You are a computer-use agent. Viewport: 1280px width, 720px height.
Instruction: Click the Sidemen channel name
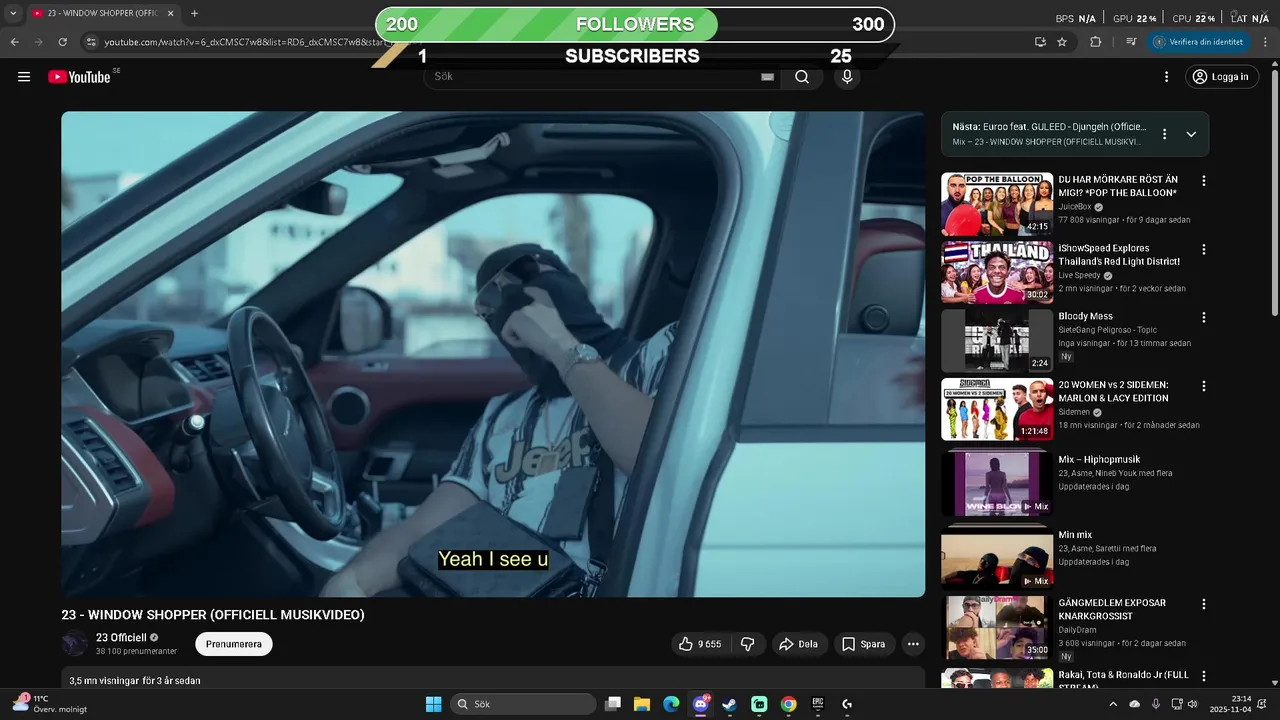(x=1074, y=412)
